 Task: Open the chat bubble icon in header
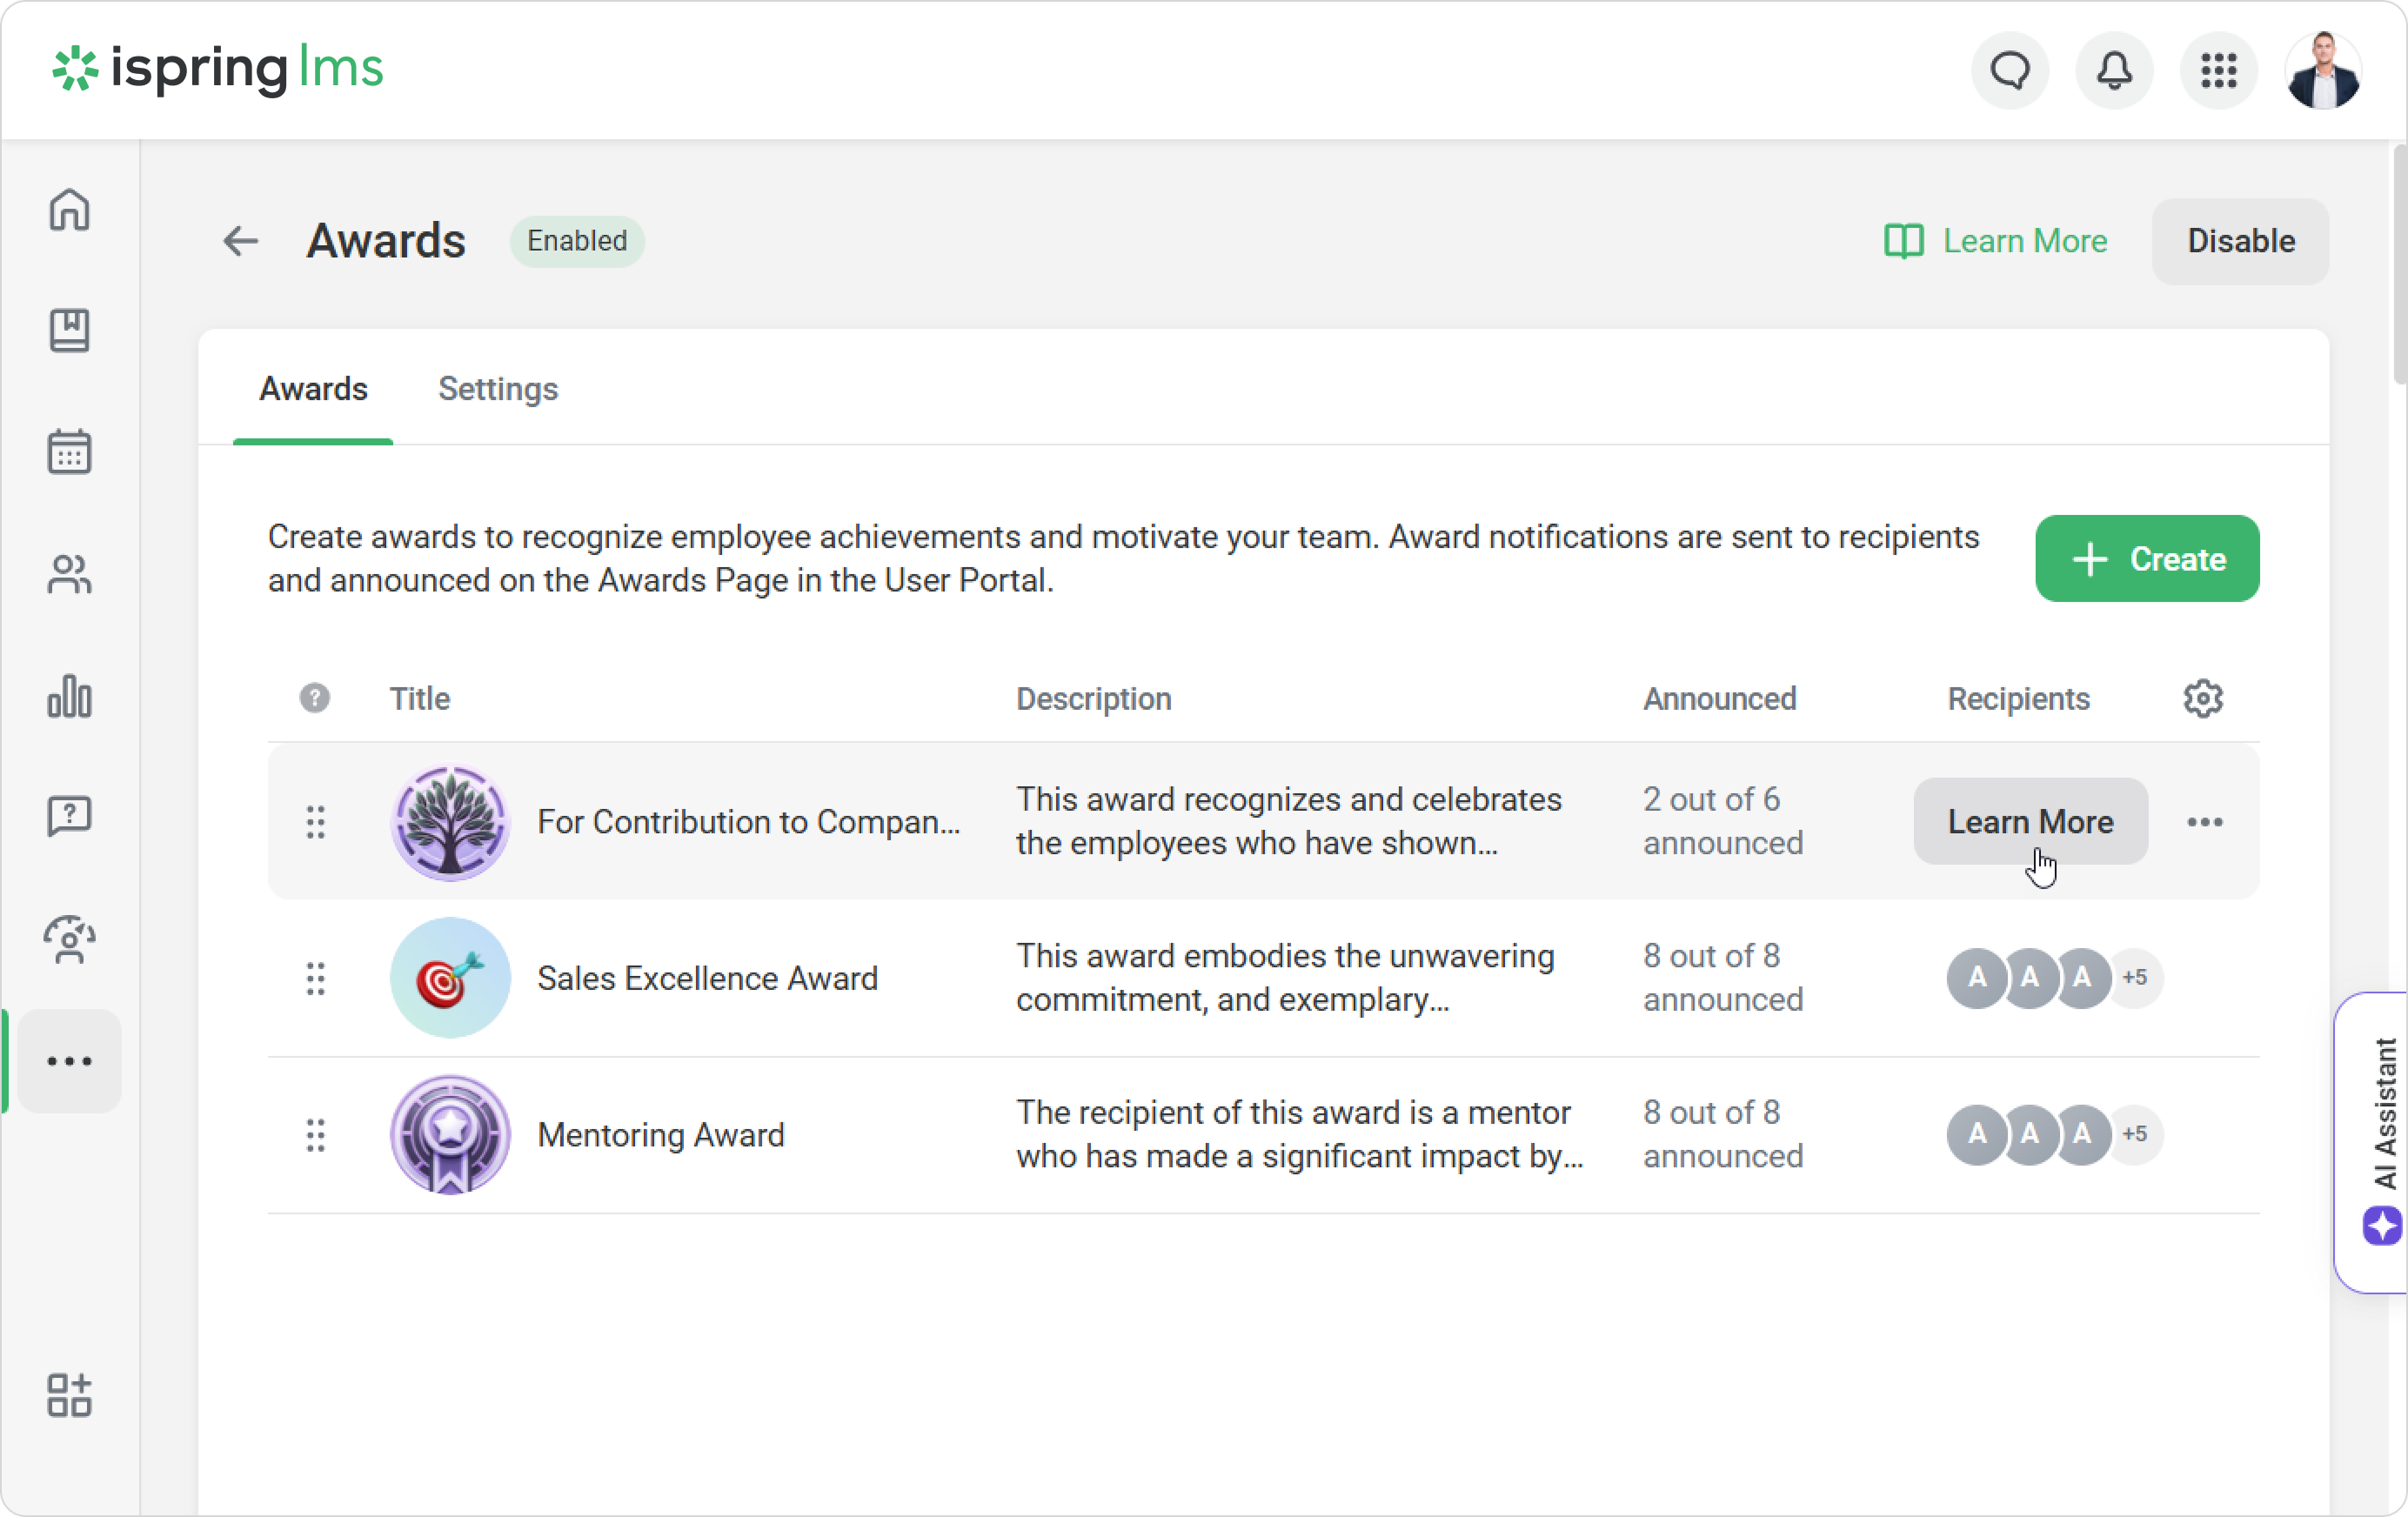tap(2009, 71)
